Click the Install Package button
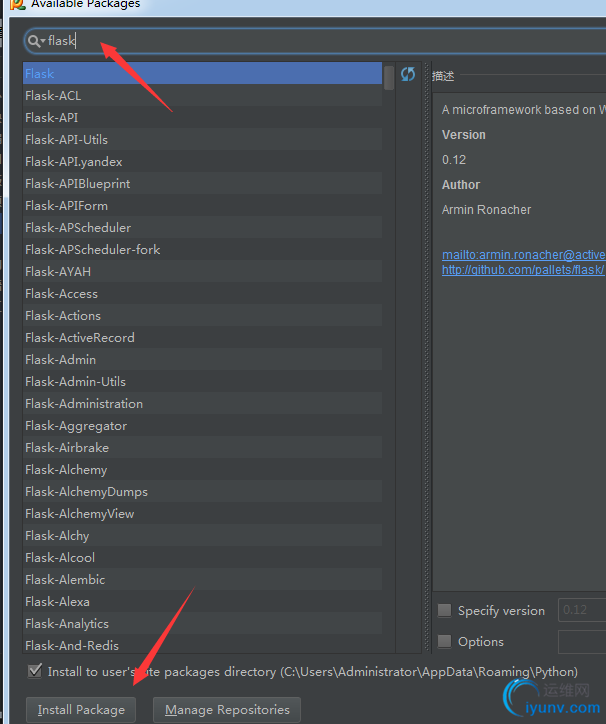Image resolution: width=606 pixels, height=724 pixels. (81, 710)
